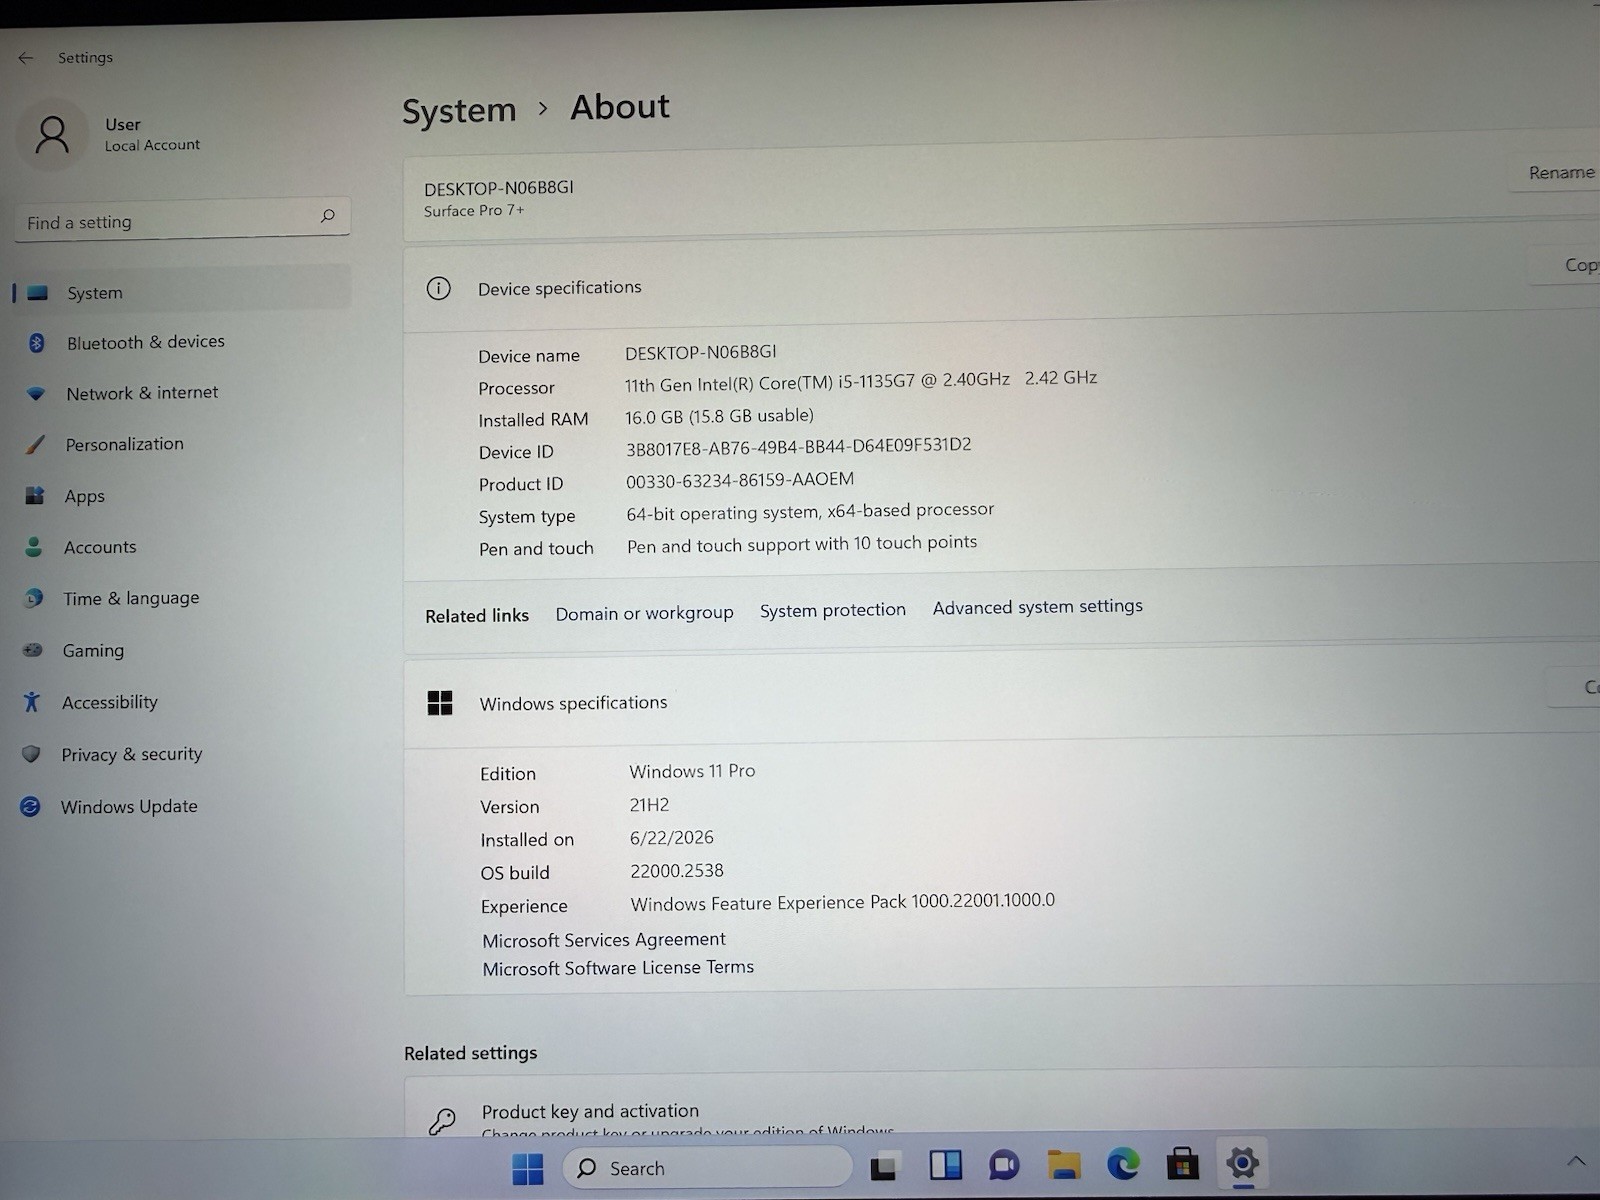Open System protection link
This screenshot has width=1600, height=1200.
click(832, 610)
